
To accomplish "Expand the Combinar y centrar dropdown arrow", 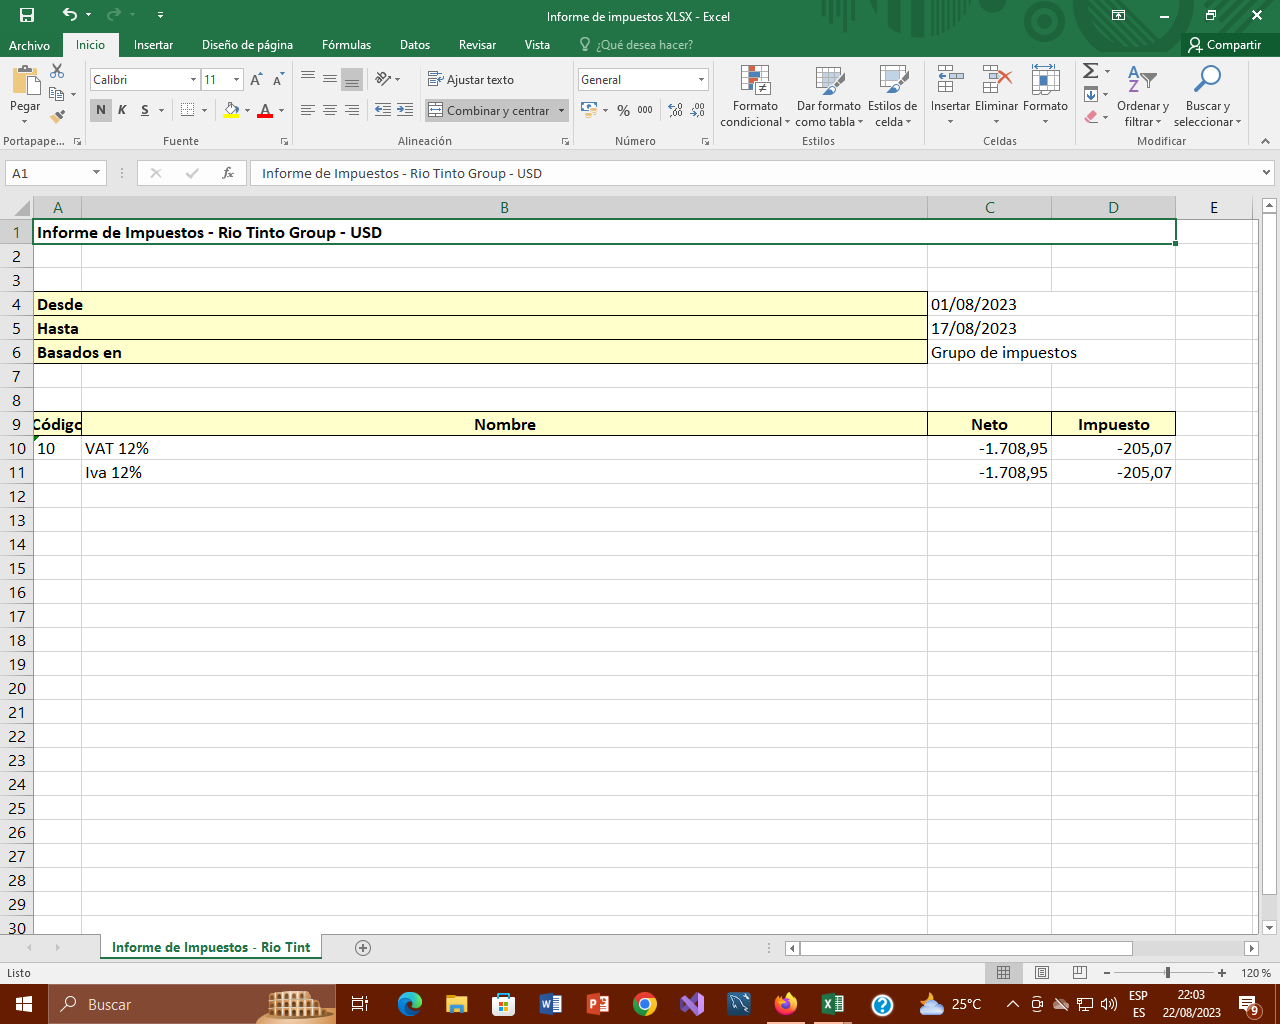I will [x=562, y=110].
